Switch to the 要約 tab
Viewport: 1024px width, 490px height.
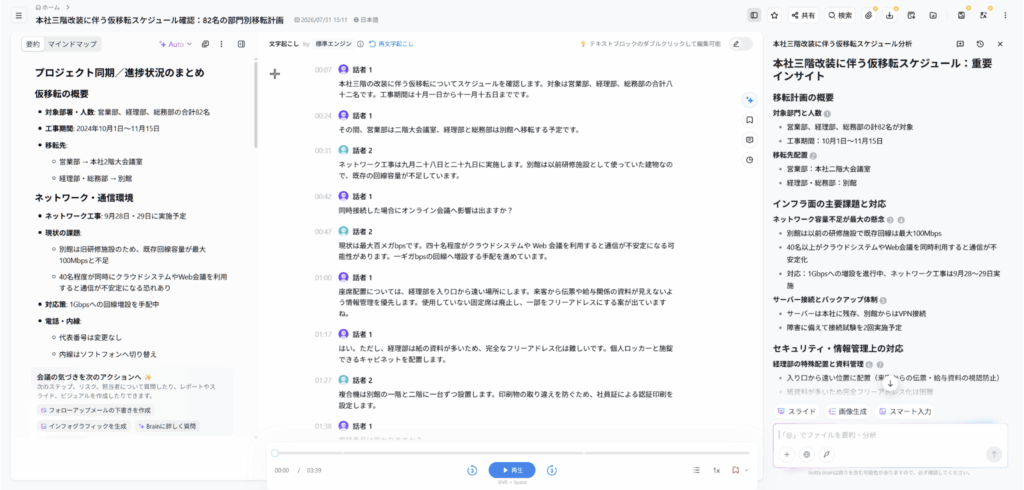(33, 44)
